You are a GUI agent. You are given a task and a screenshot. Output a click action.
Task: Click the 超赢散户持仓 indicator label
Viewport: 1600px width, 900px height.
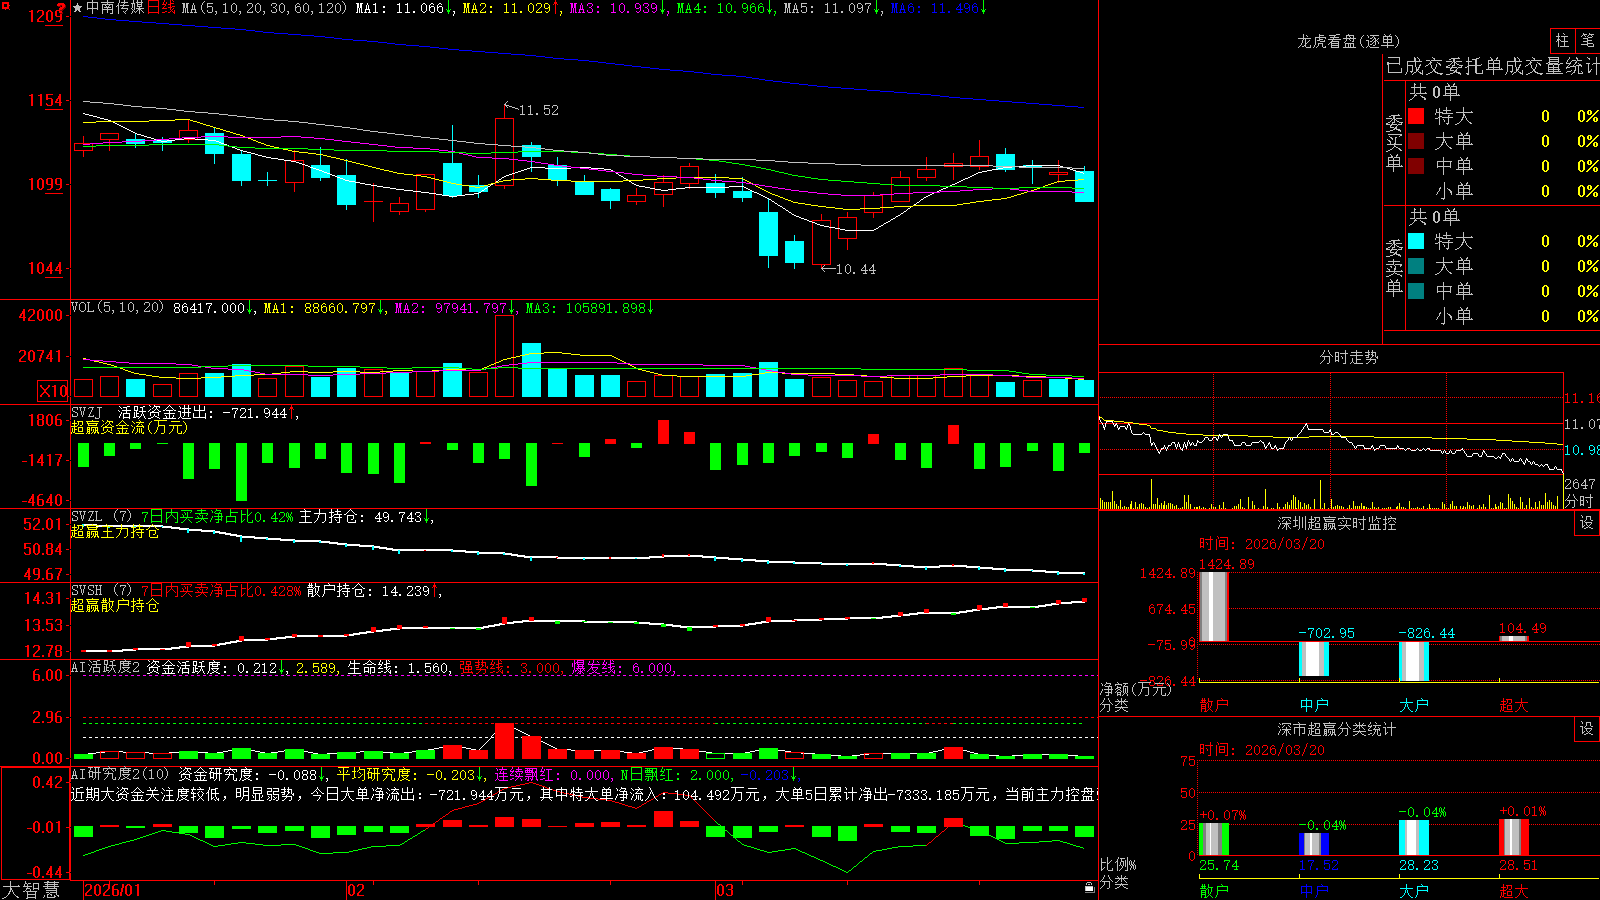pos(115,606)
